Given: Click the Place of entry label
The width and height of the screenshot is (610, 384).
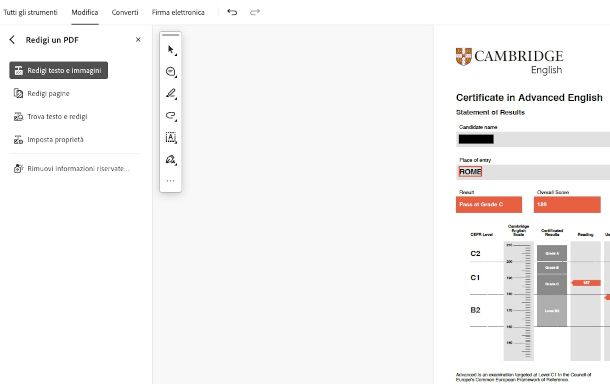Looking at the screenshot, I should (475, 160).
